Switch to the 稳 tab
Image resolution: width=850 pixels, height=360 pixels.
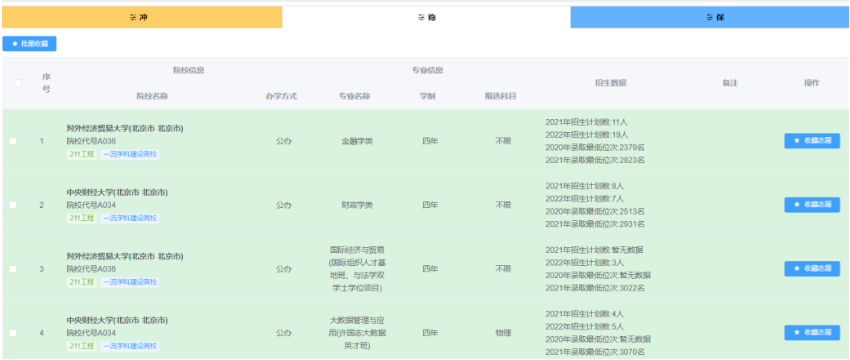tap(426, 17)
